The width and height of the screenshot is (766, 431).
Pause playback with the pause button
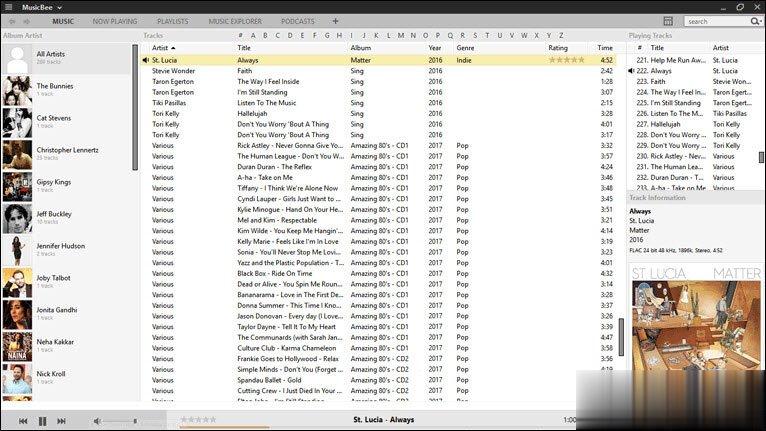(x=43, y=421)
